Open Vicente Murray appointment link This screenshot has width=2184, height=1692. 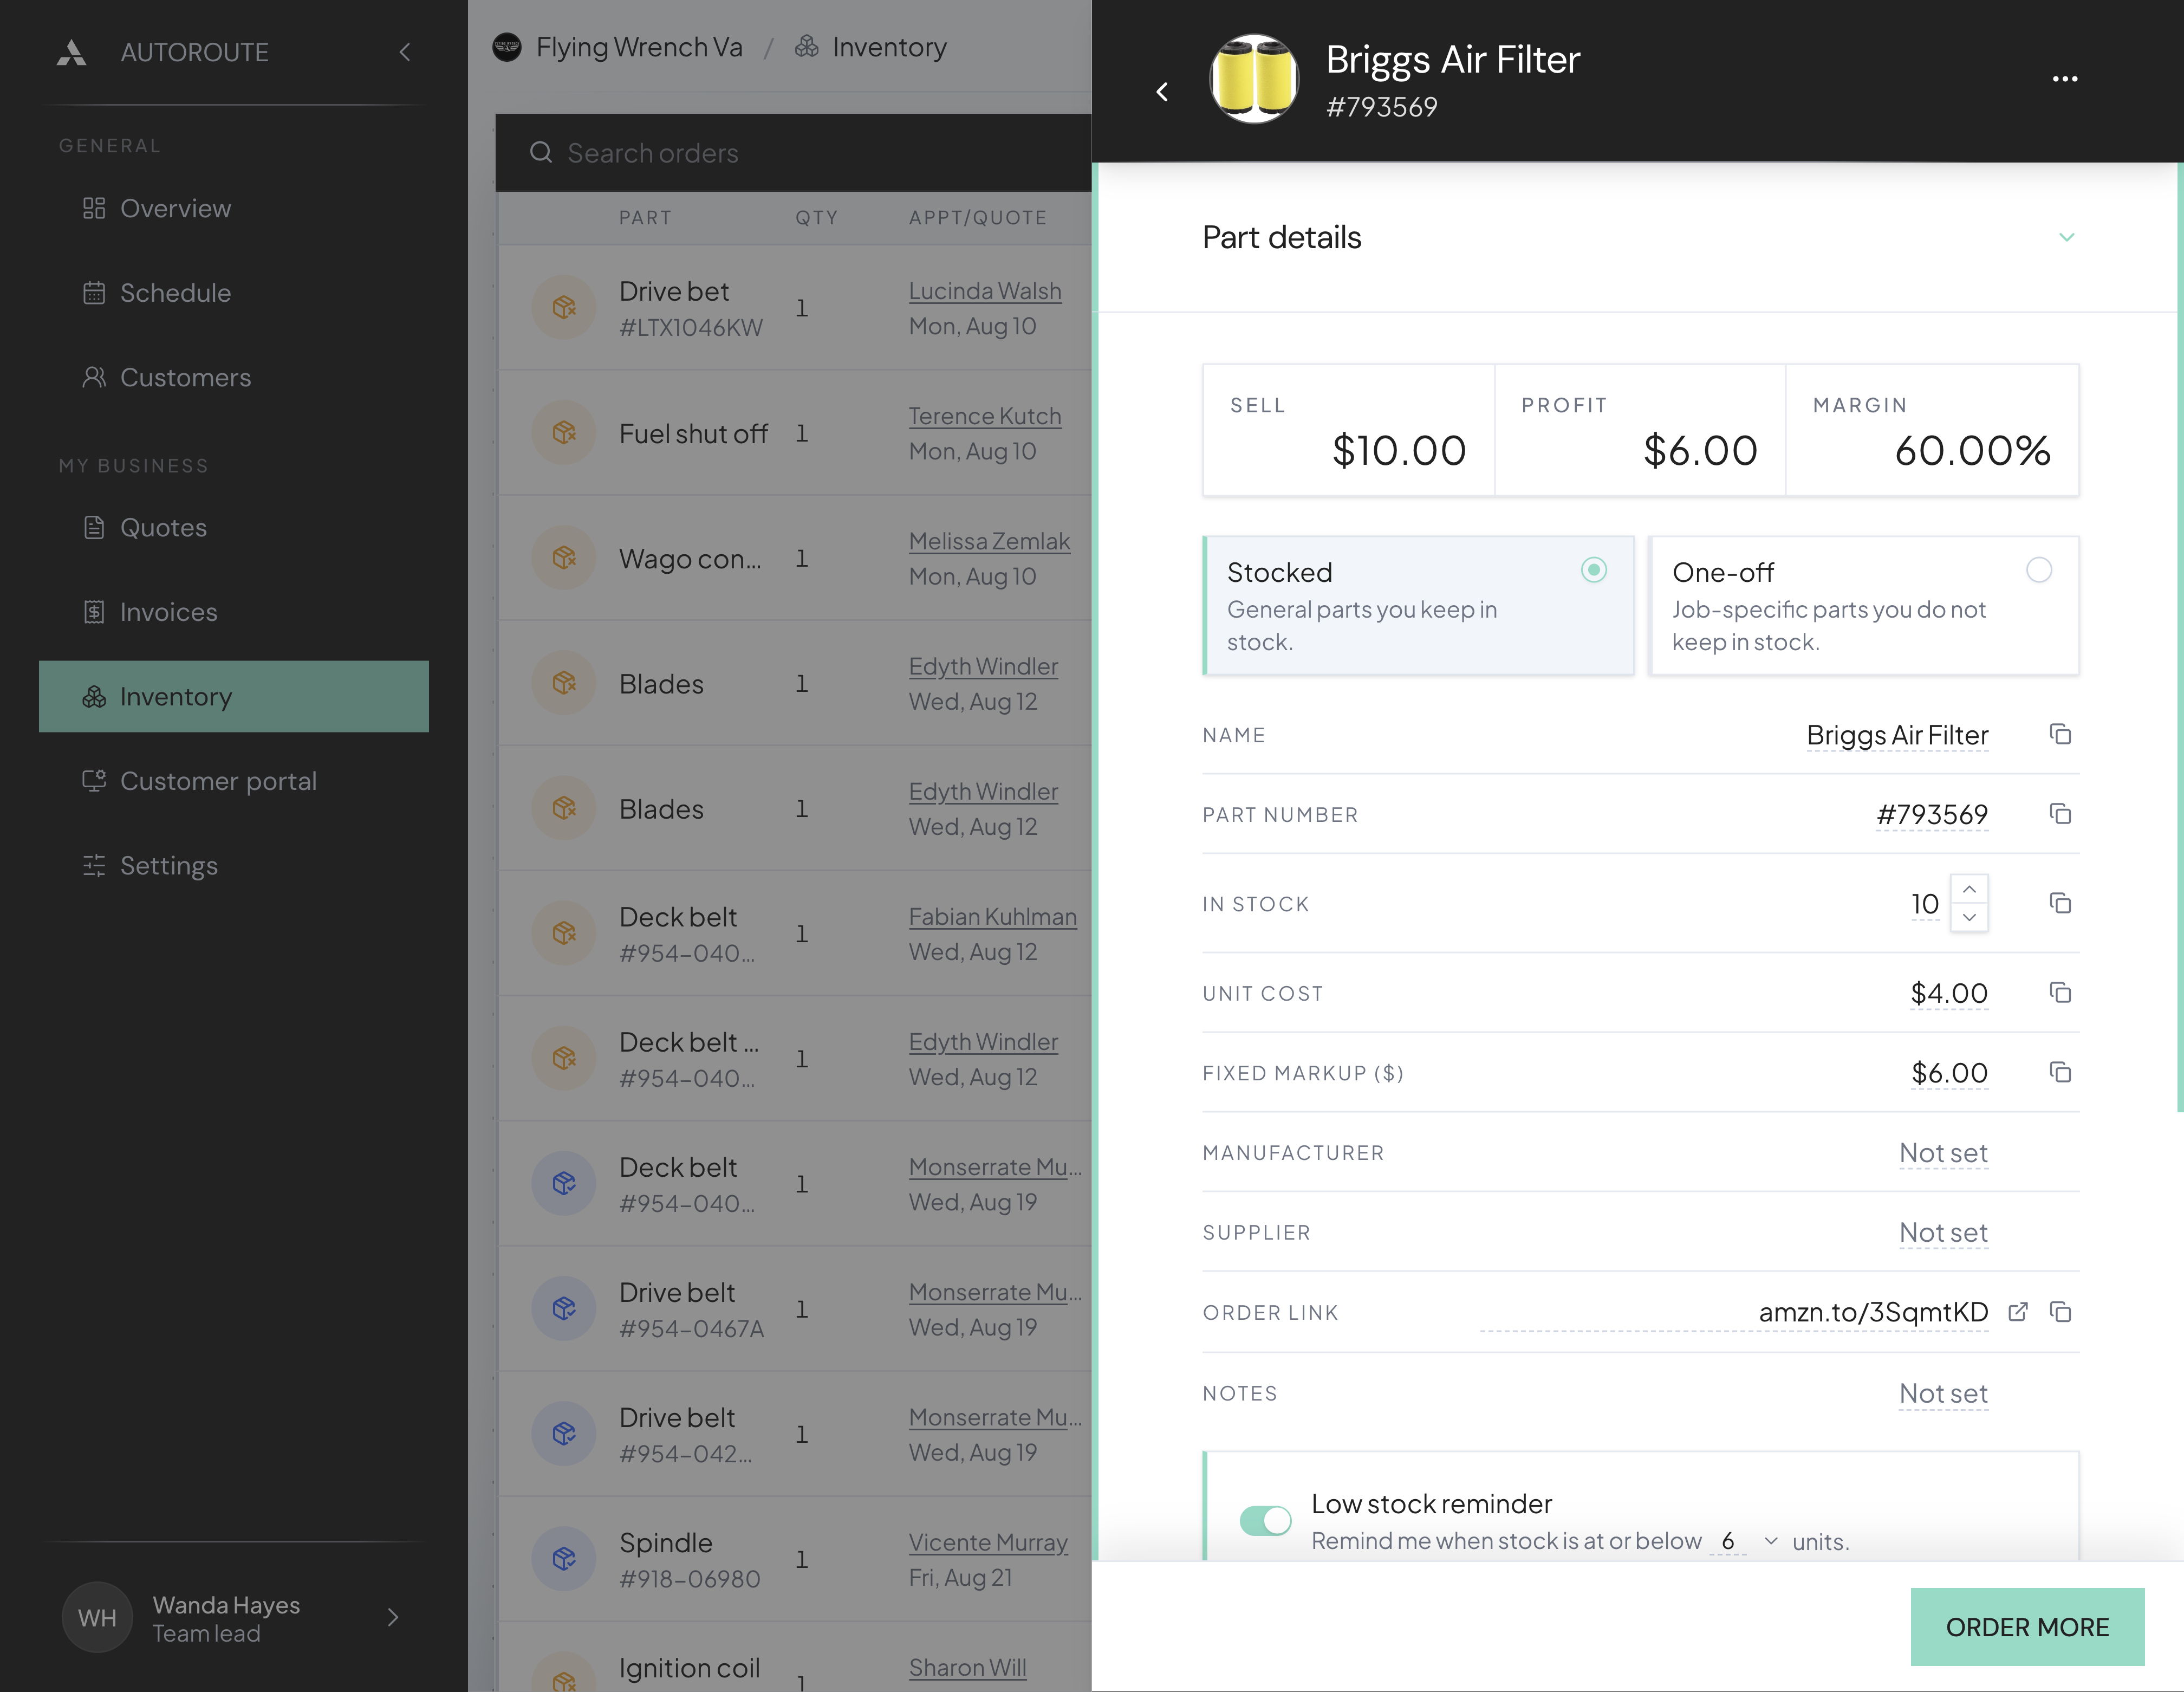click(988, 1543)
